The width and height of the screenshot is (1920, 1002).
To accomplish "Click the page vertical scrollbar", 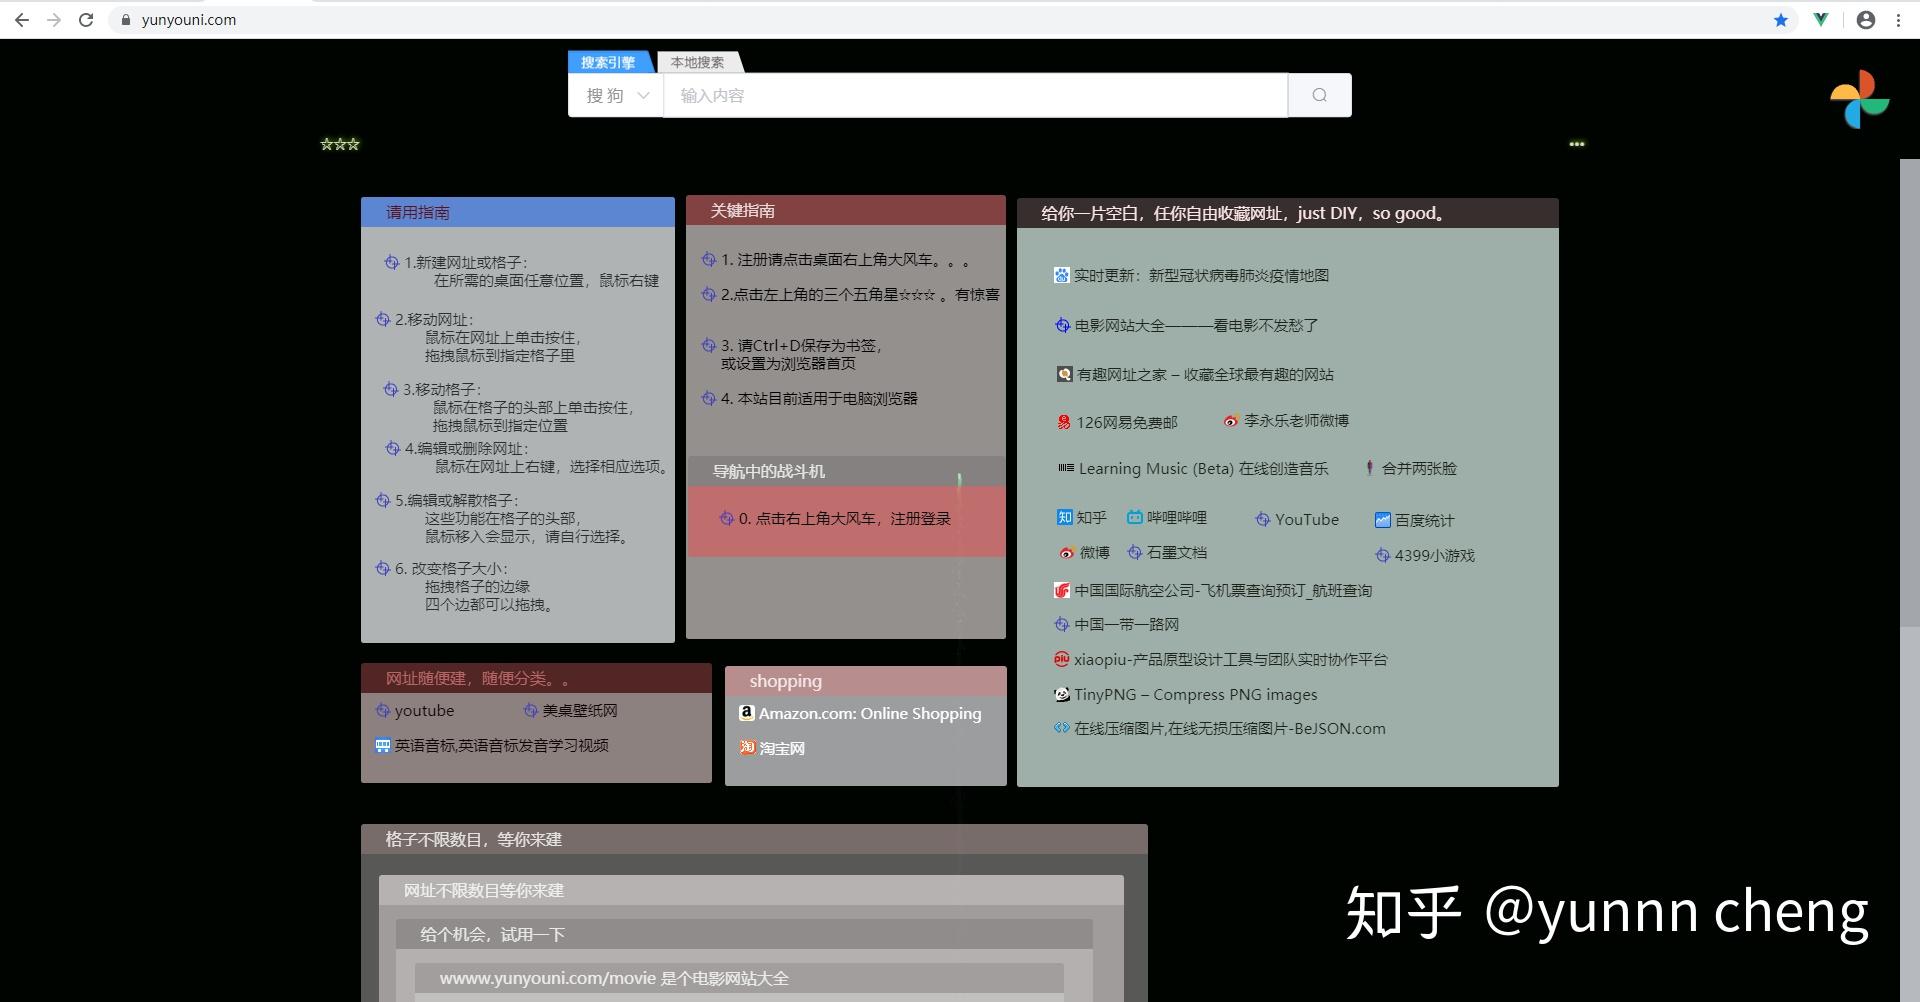I will click(1909, 394).
